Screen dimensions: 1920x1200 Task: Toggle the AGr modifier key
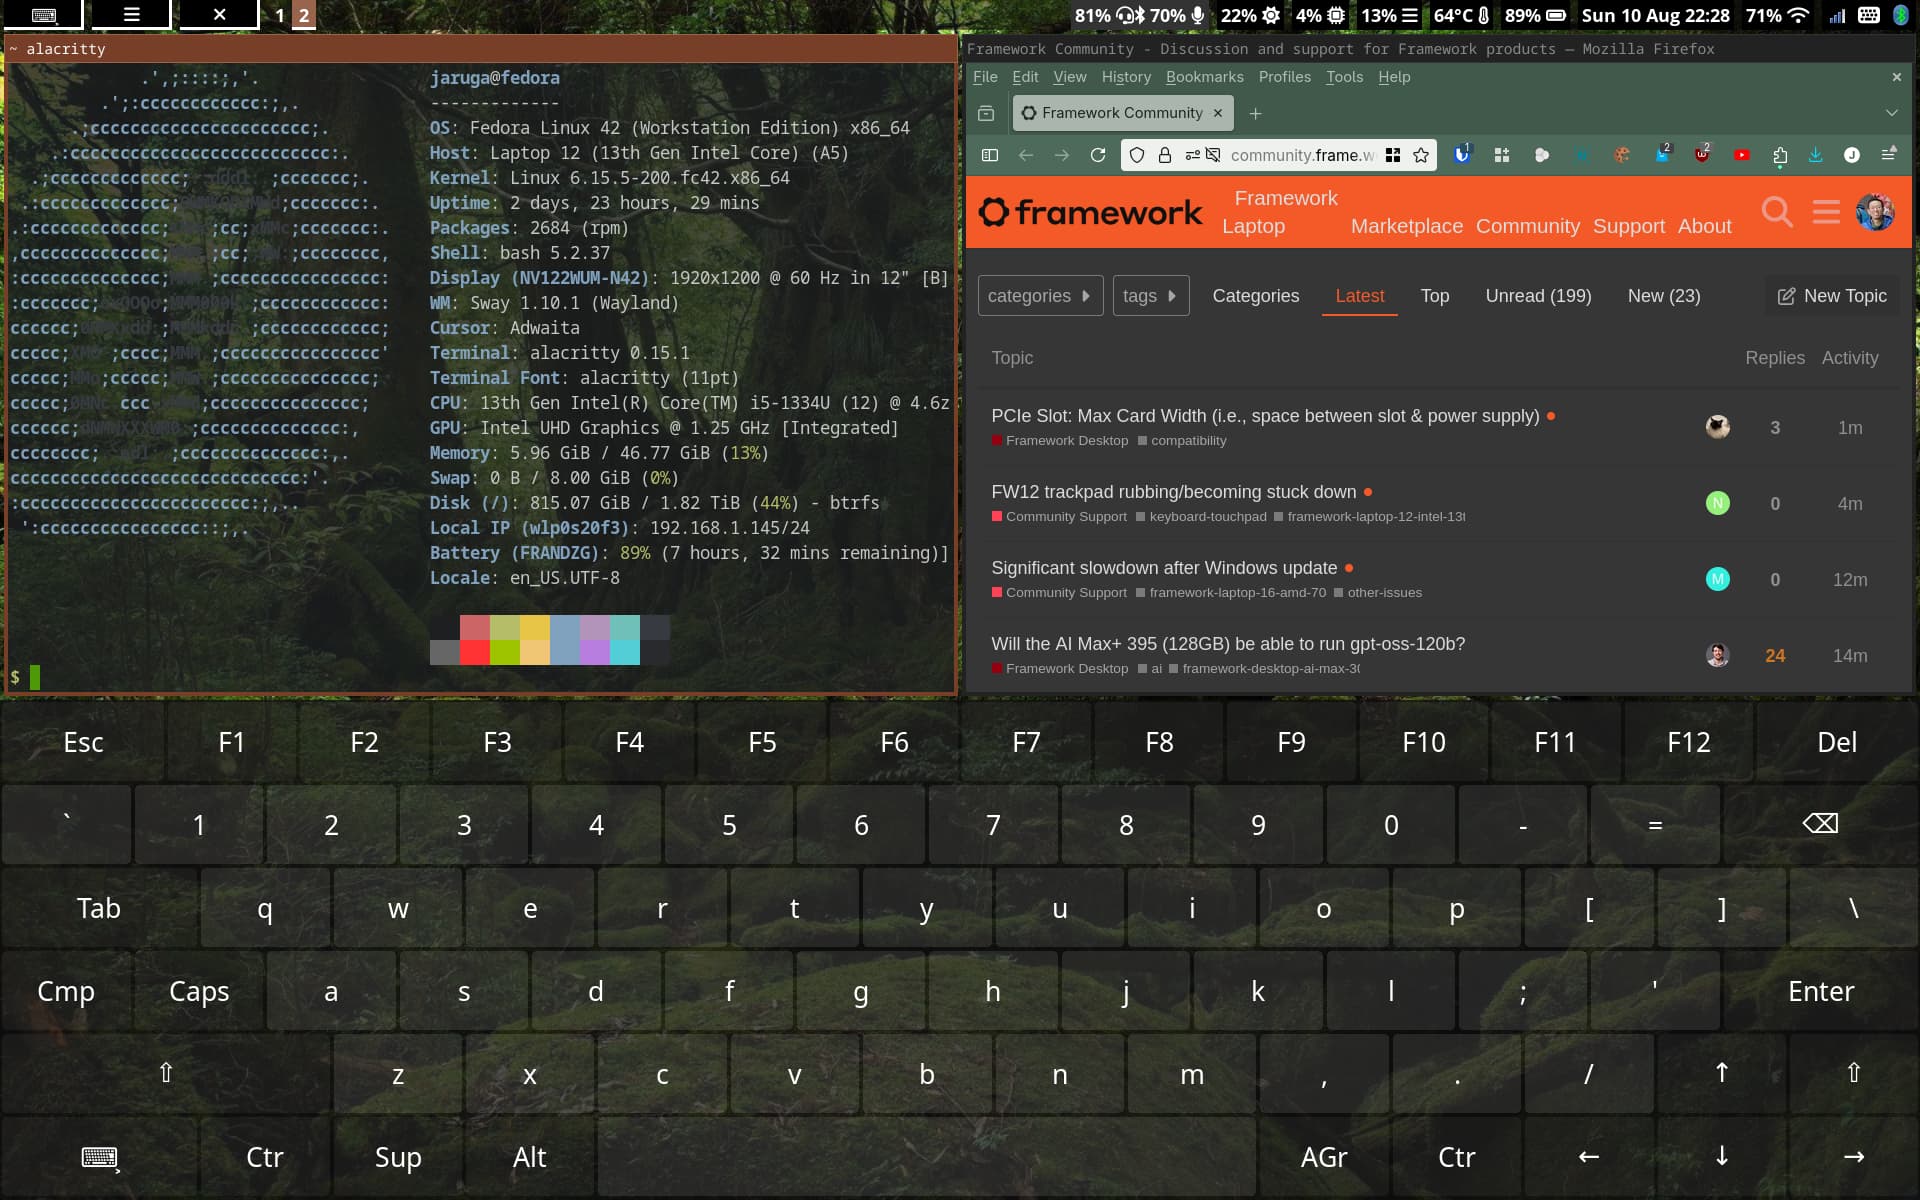pyautogui.click(x=1323, y=1158)
